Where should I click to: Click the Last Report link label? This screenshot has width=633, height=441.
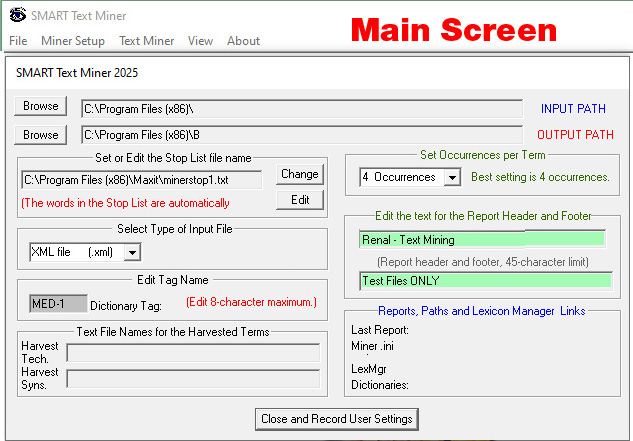[380, 330]
